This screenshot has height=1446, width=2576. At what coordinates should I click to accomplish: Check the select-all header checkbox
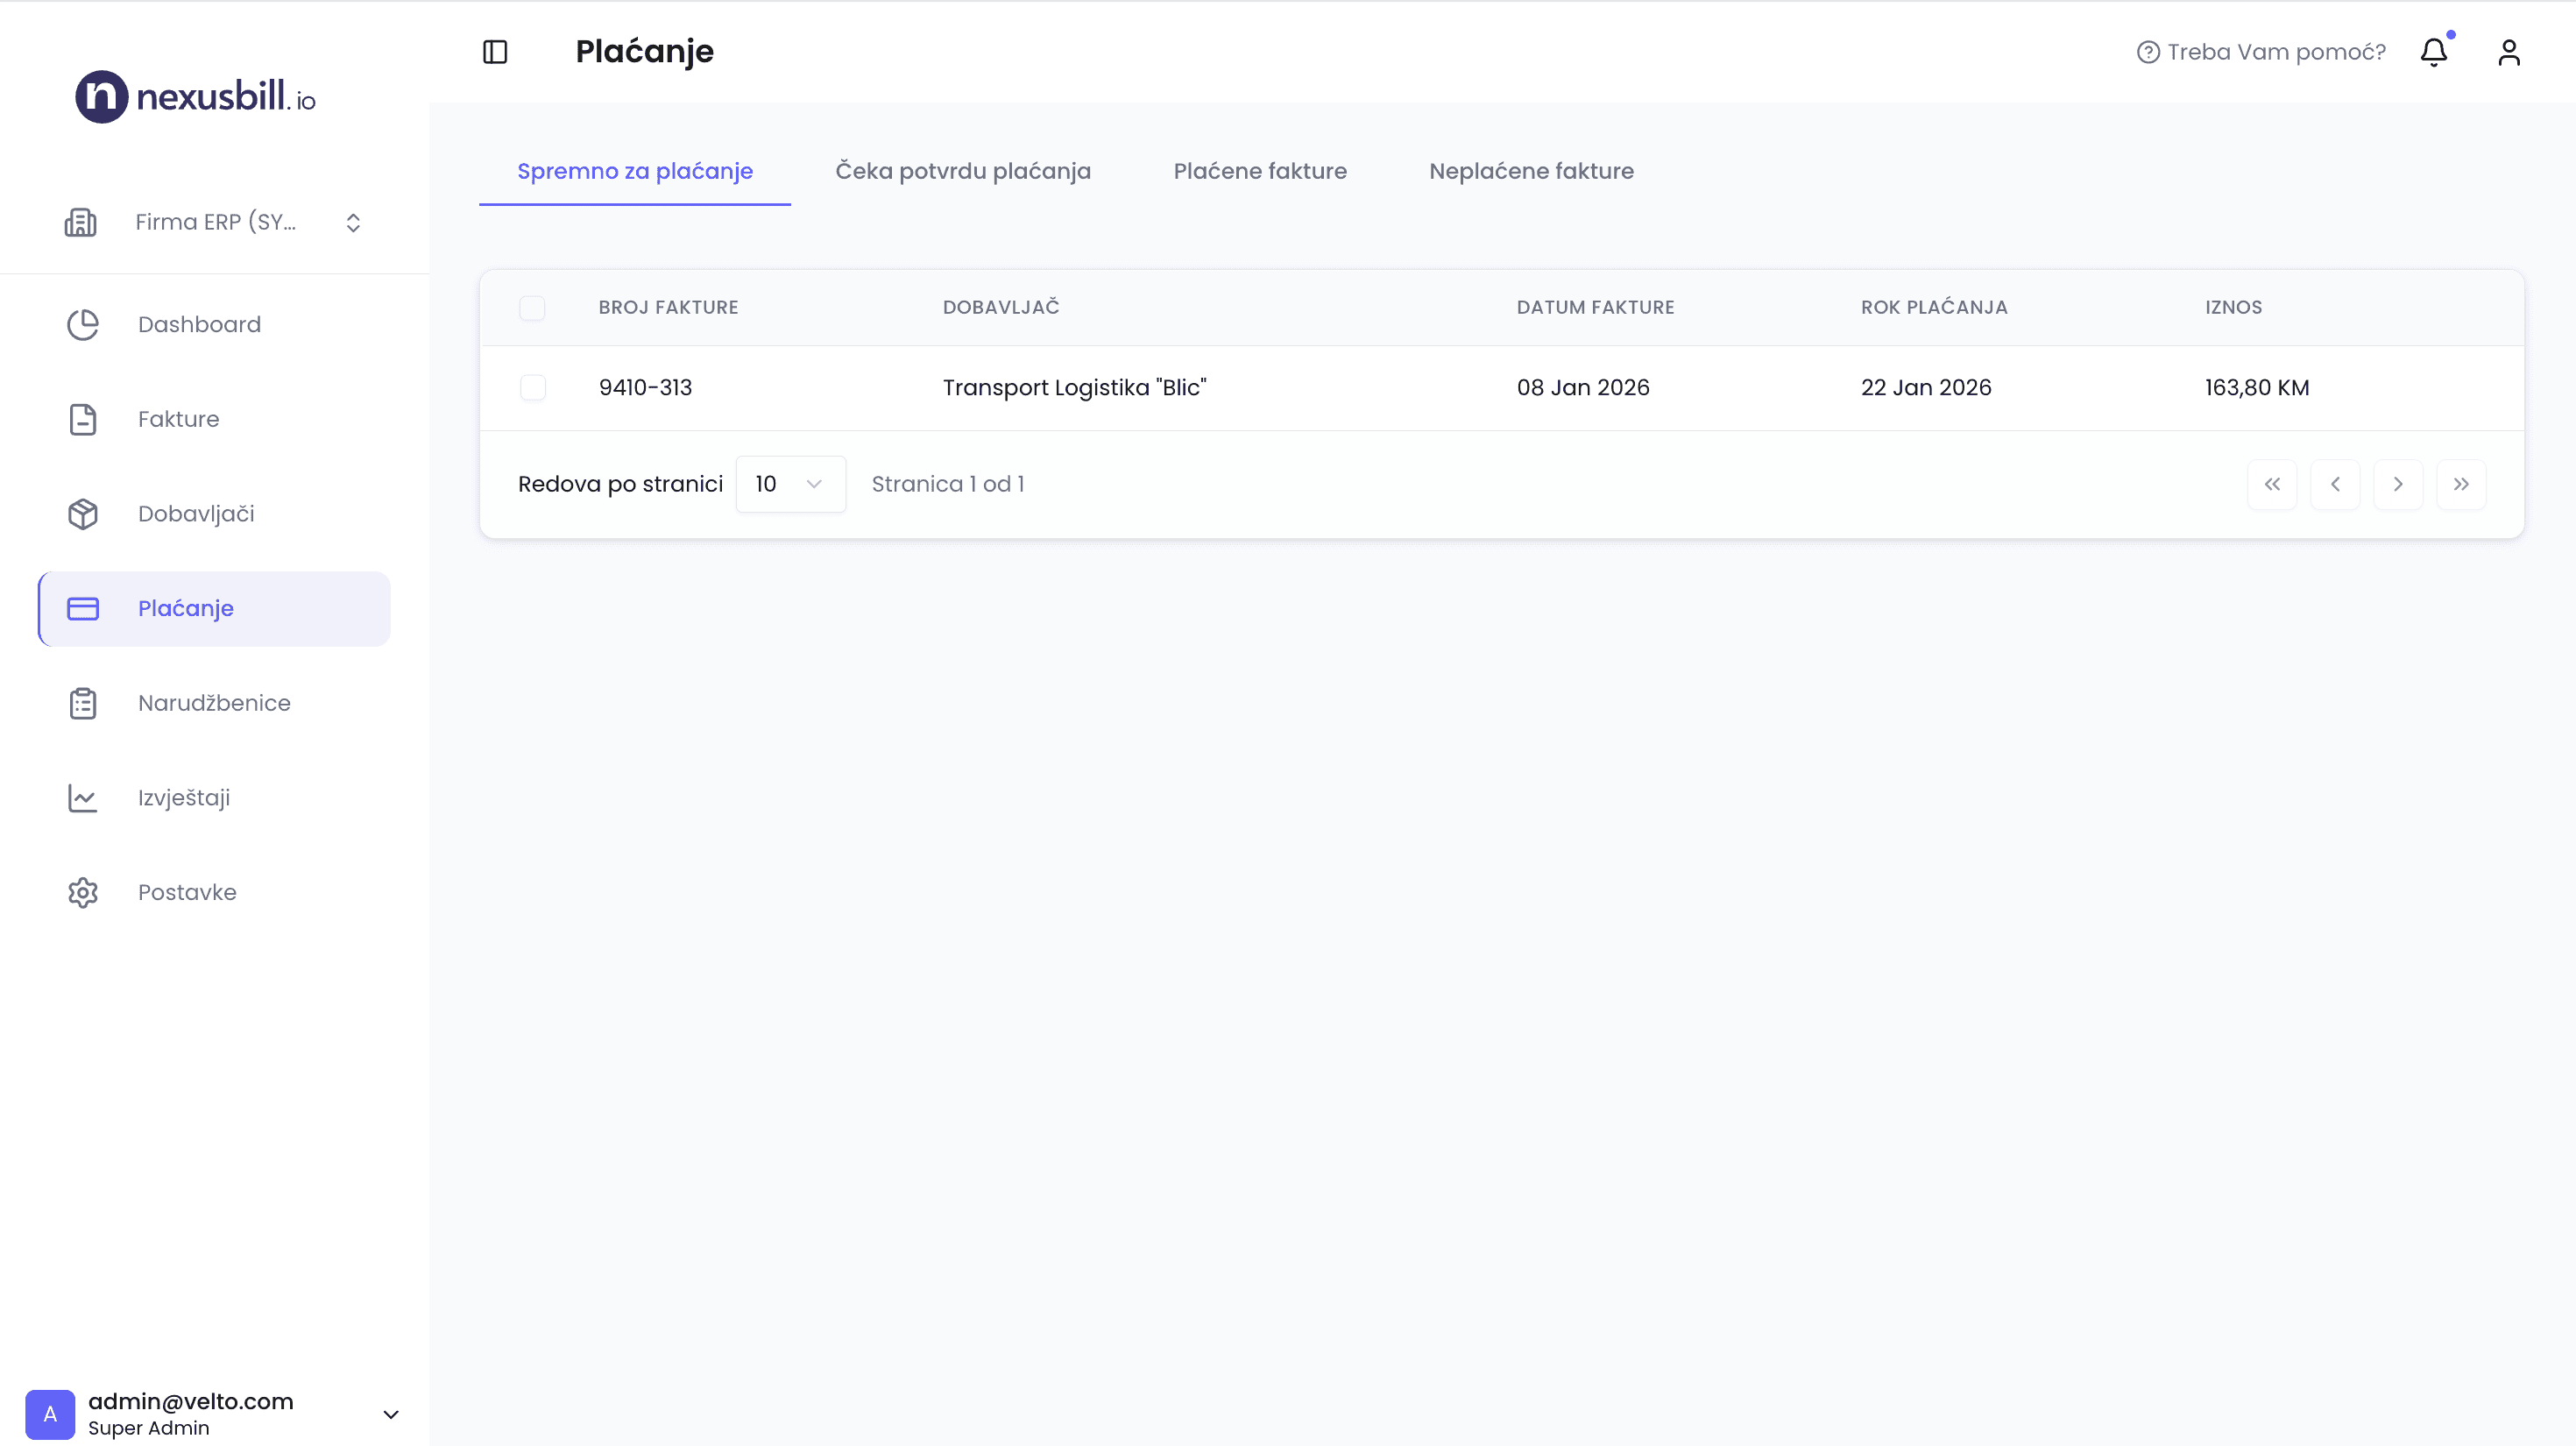[532, 308]
